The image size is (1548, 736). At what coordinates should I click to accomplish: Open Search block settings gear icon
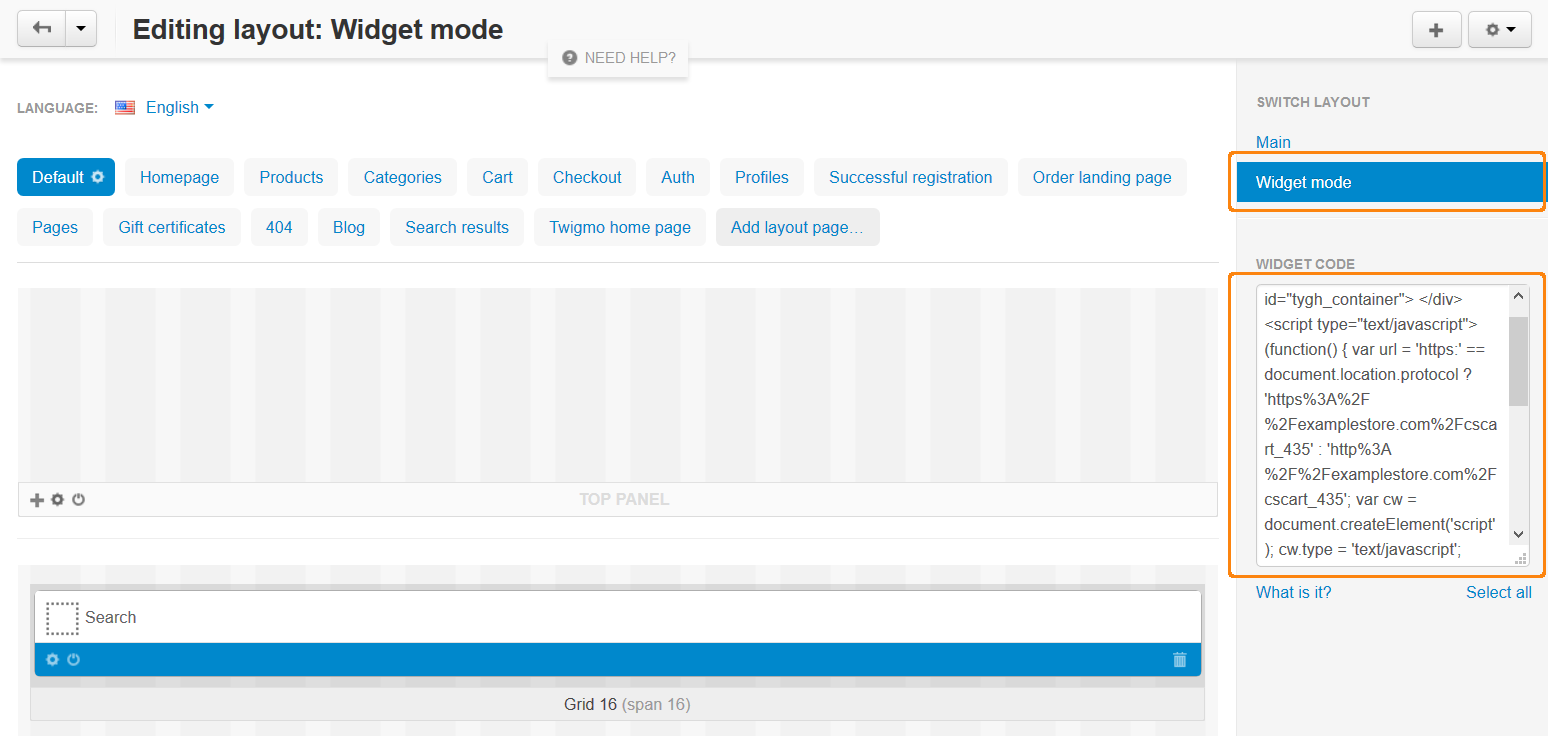(53, 659)
